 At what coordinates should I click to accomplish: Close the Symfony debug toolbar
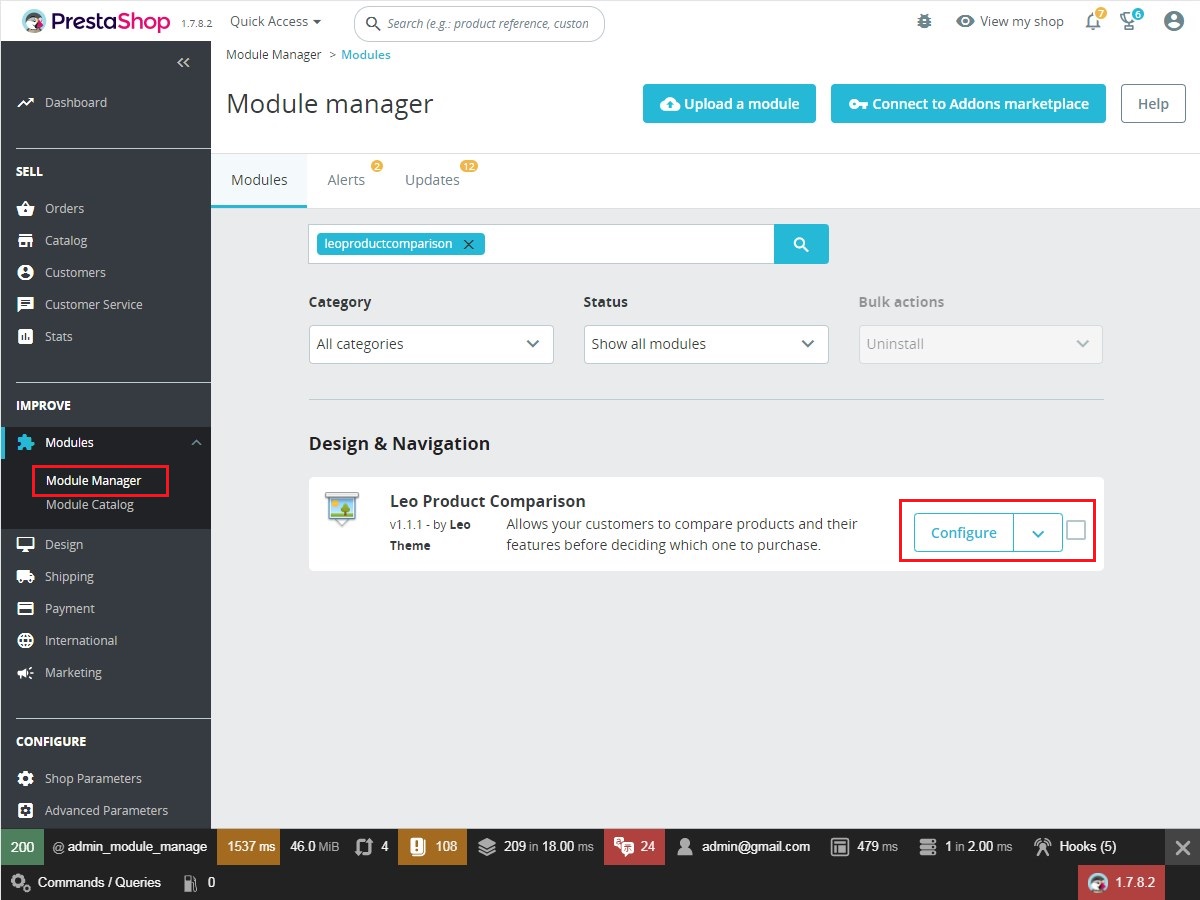(x=1182, y=847)
